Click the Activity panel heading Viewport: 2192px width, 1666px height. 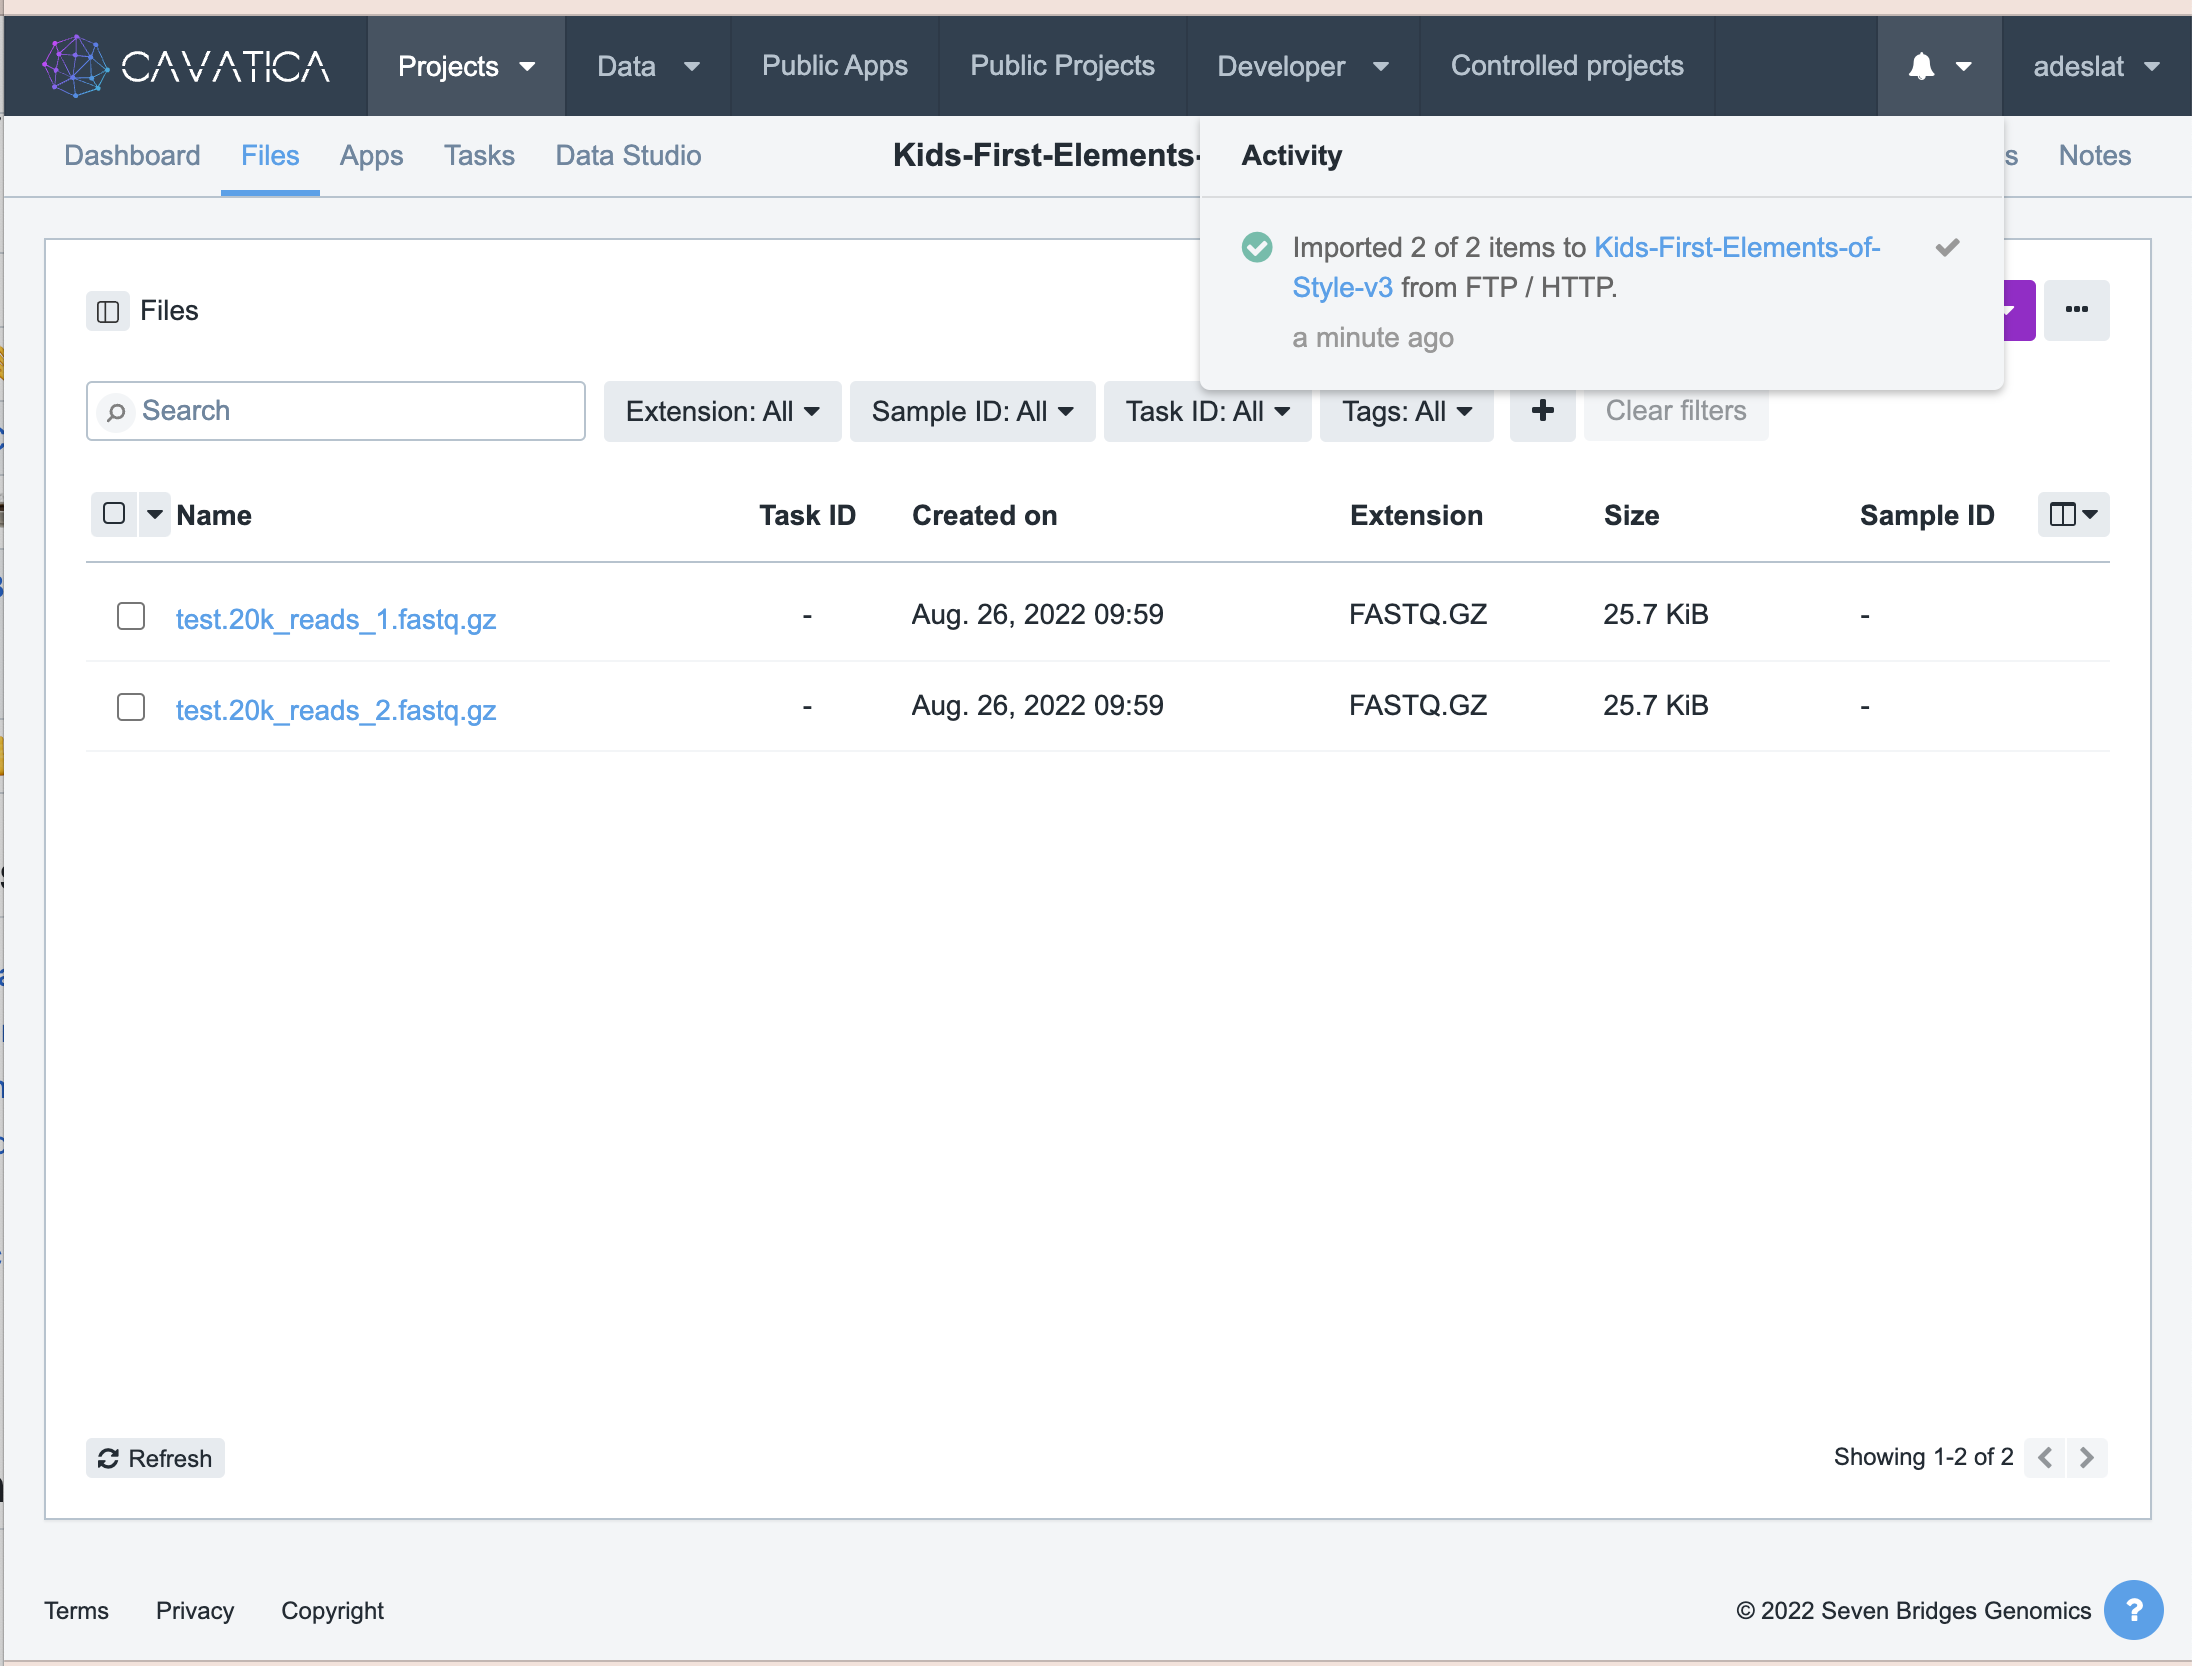[1291, 156]
